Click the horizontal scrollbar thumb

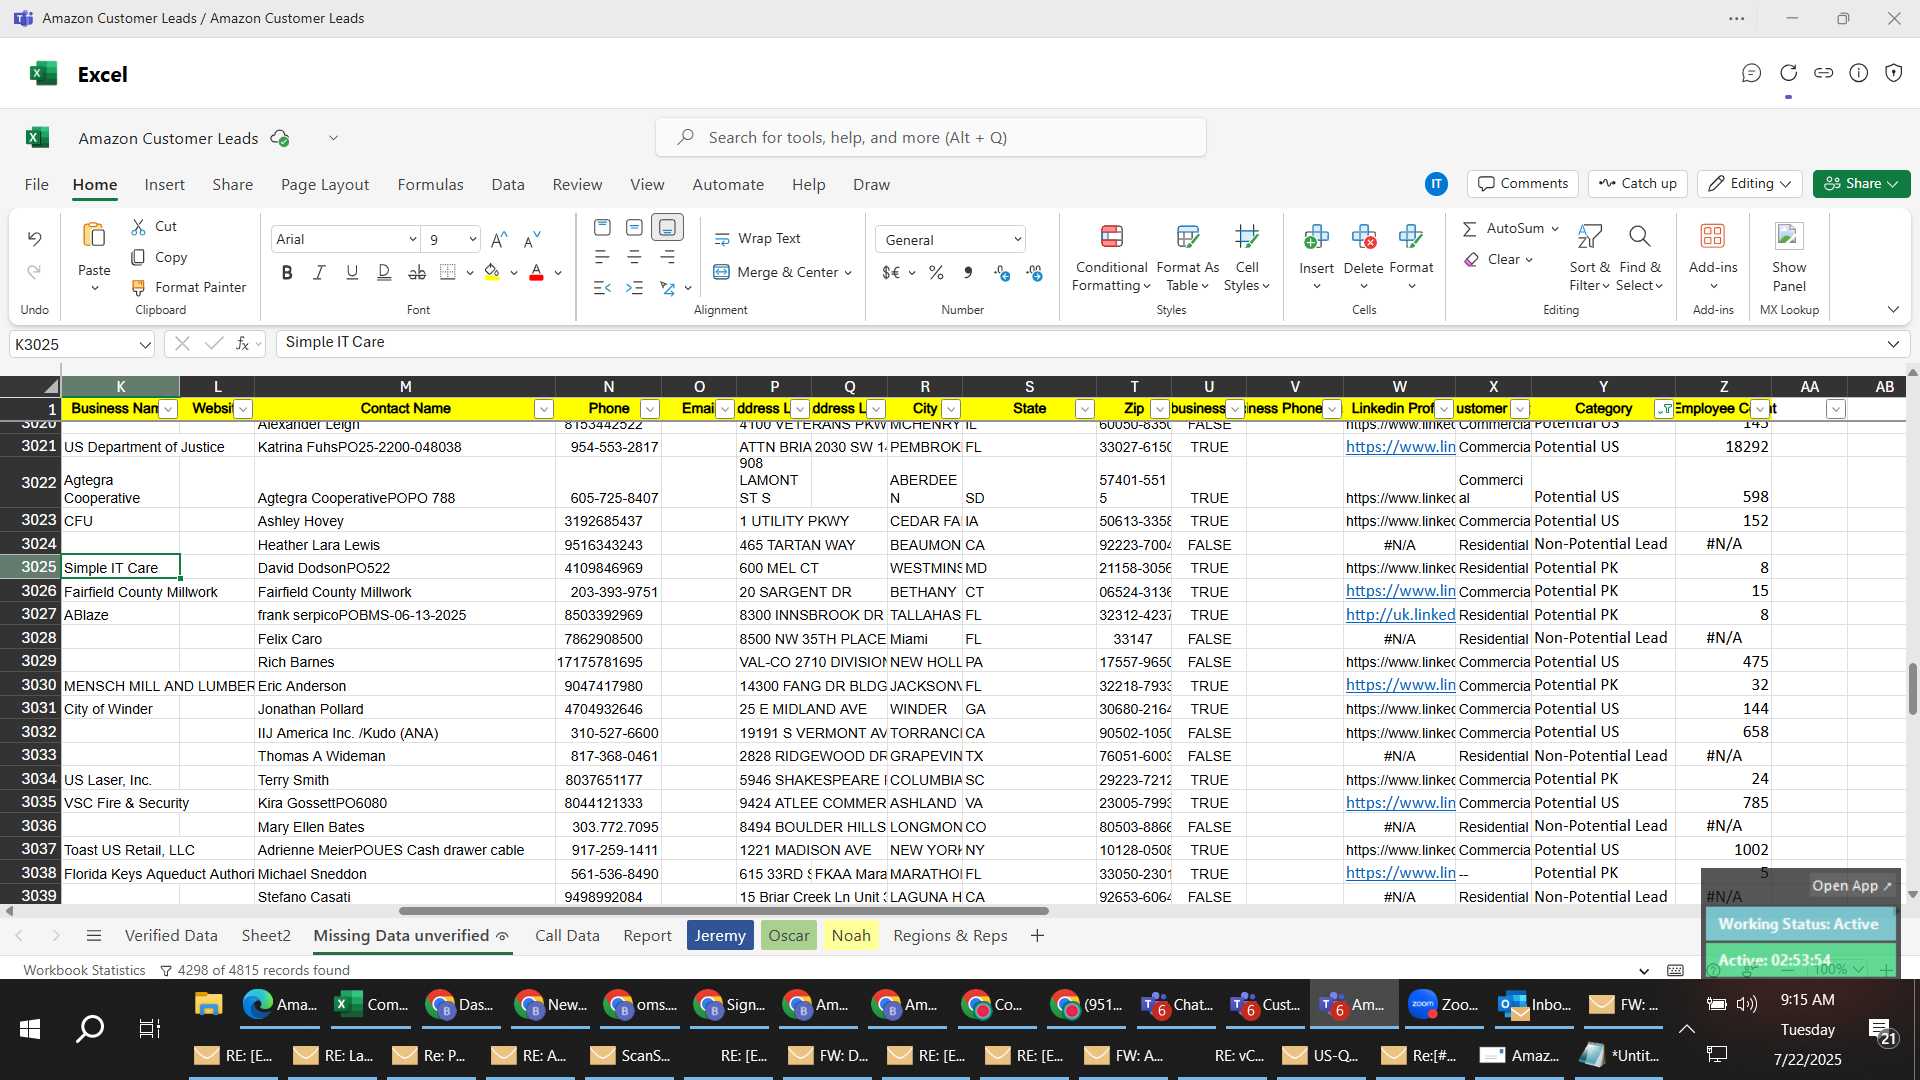[724, 911]
